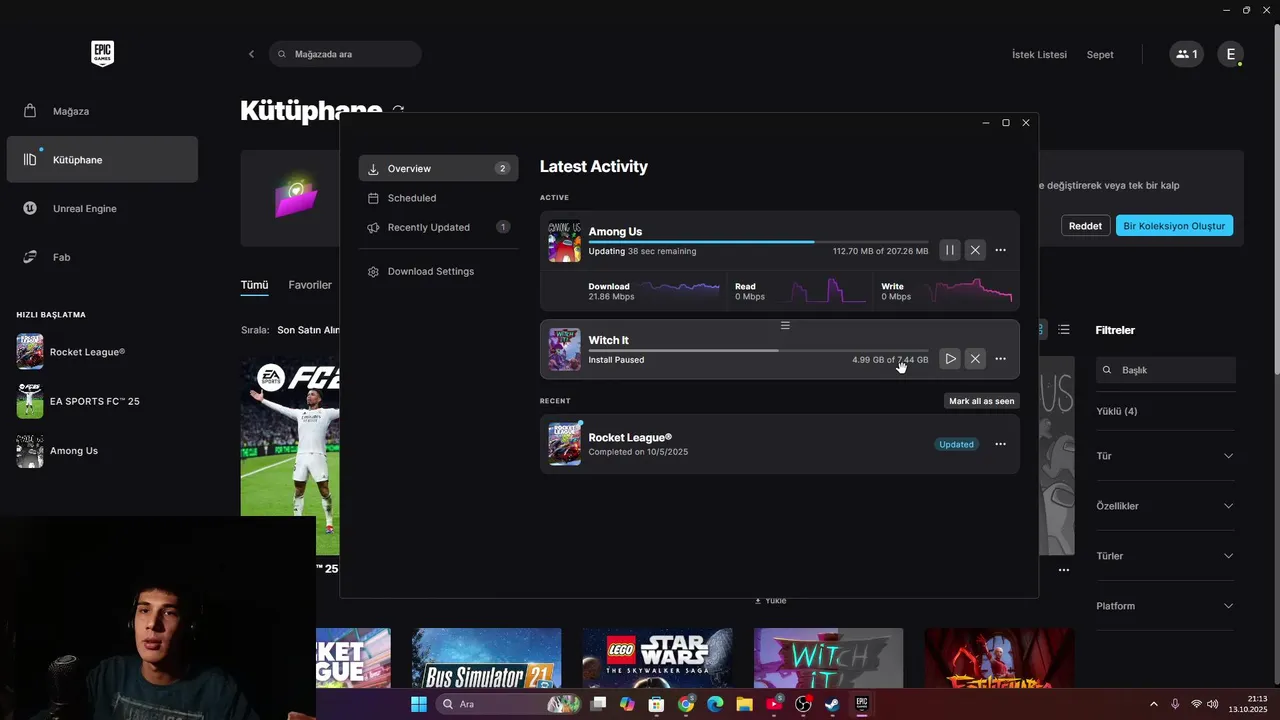
Task: Grab the Witch It queue reorder handle
Action: tap(785, 326)
